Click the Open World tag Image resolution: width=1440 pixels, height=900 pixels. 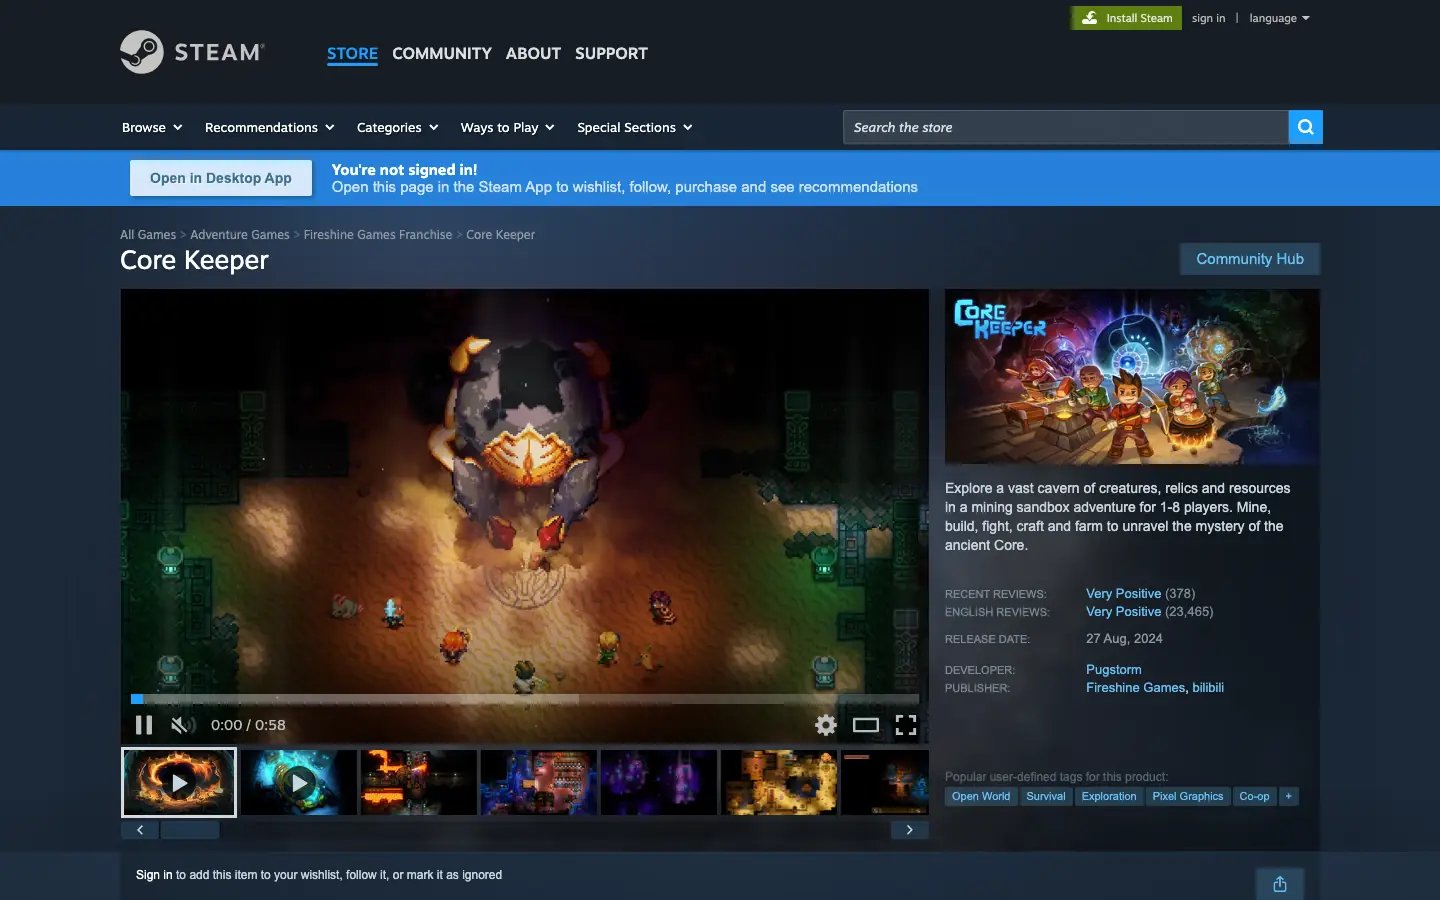[981, 796]
